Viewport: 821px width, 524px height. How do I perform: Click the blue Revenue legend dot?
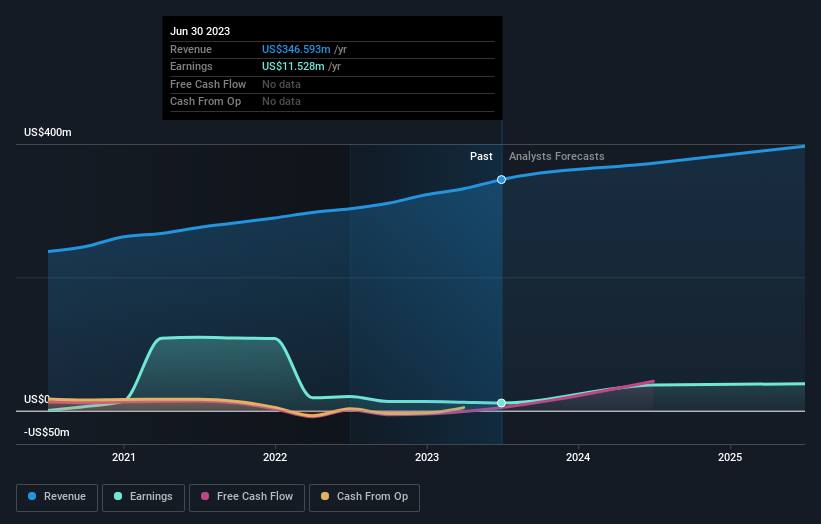point(32,496)
